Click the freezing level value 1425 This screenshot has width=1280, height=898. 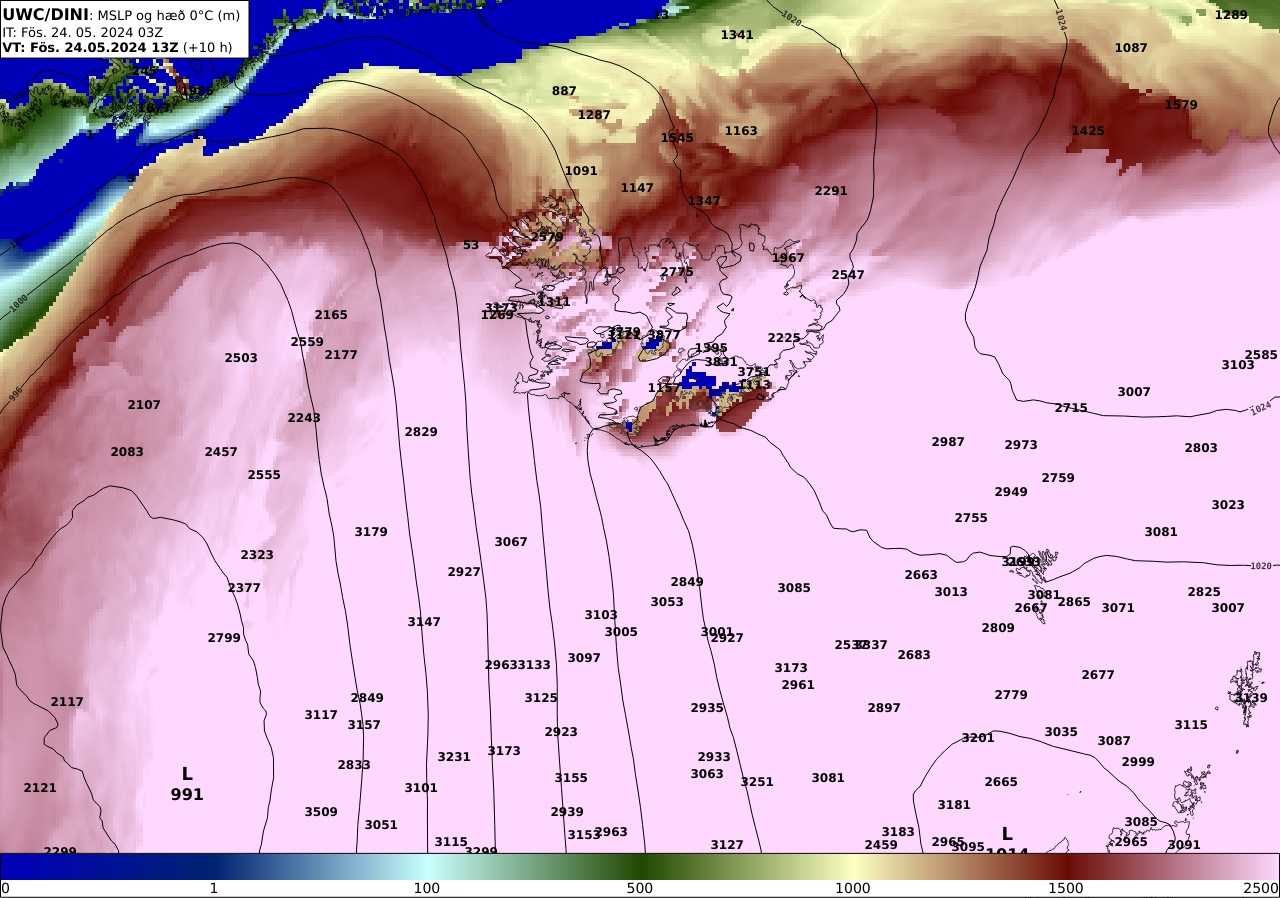point(1088,131)
